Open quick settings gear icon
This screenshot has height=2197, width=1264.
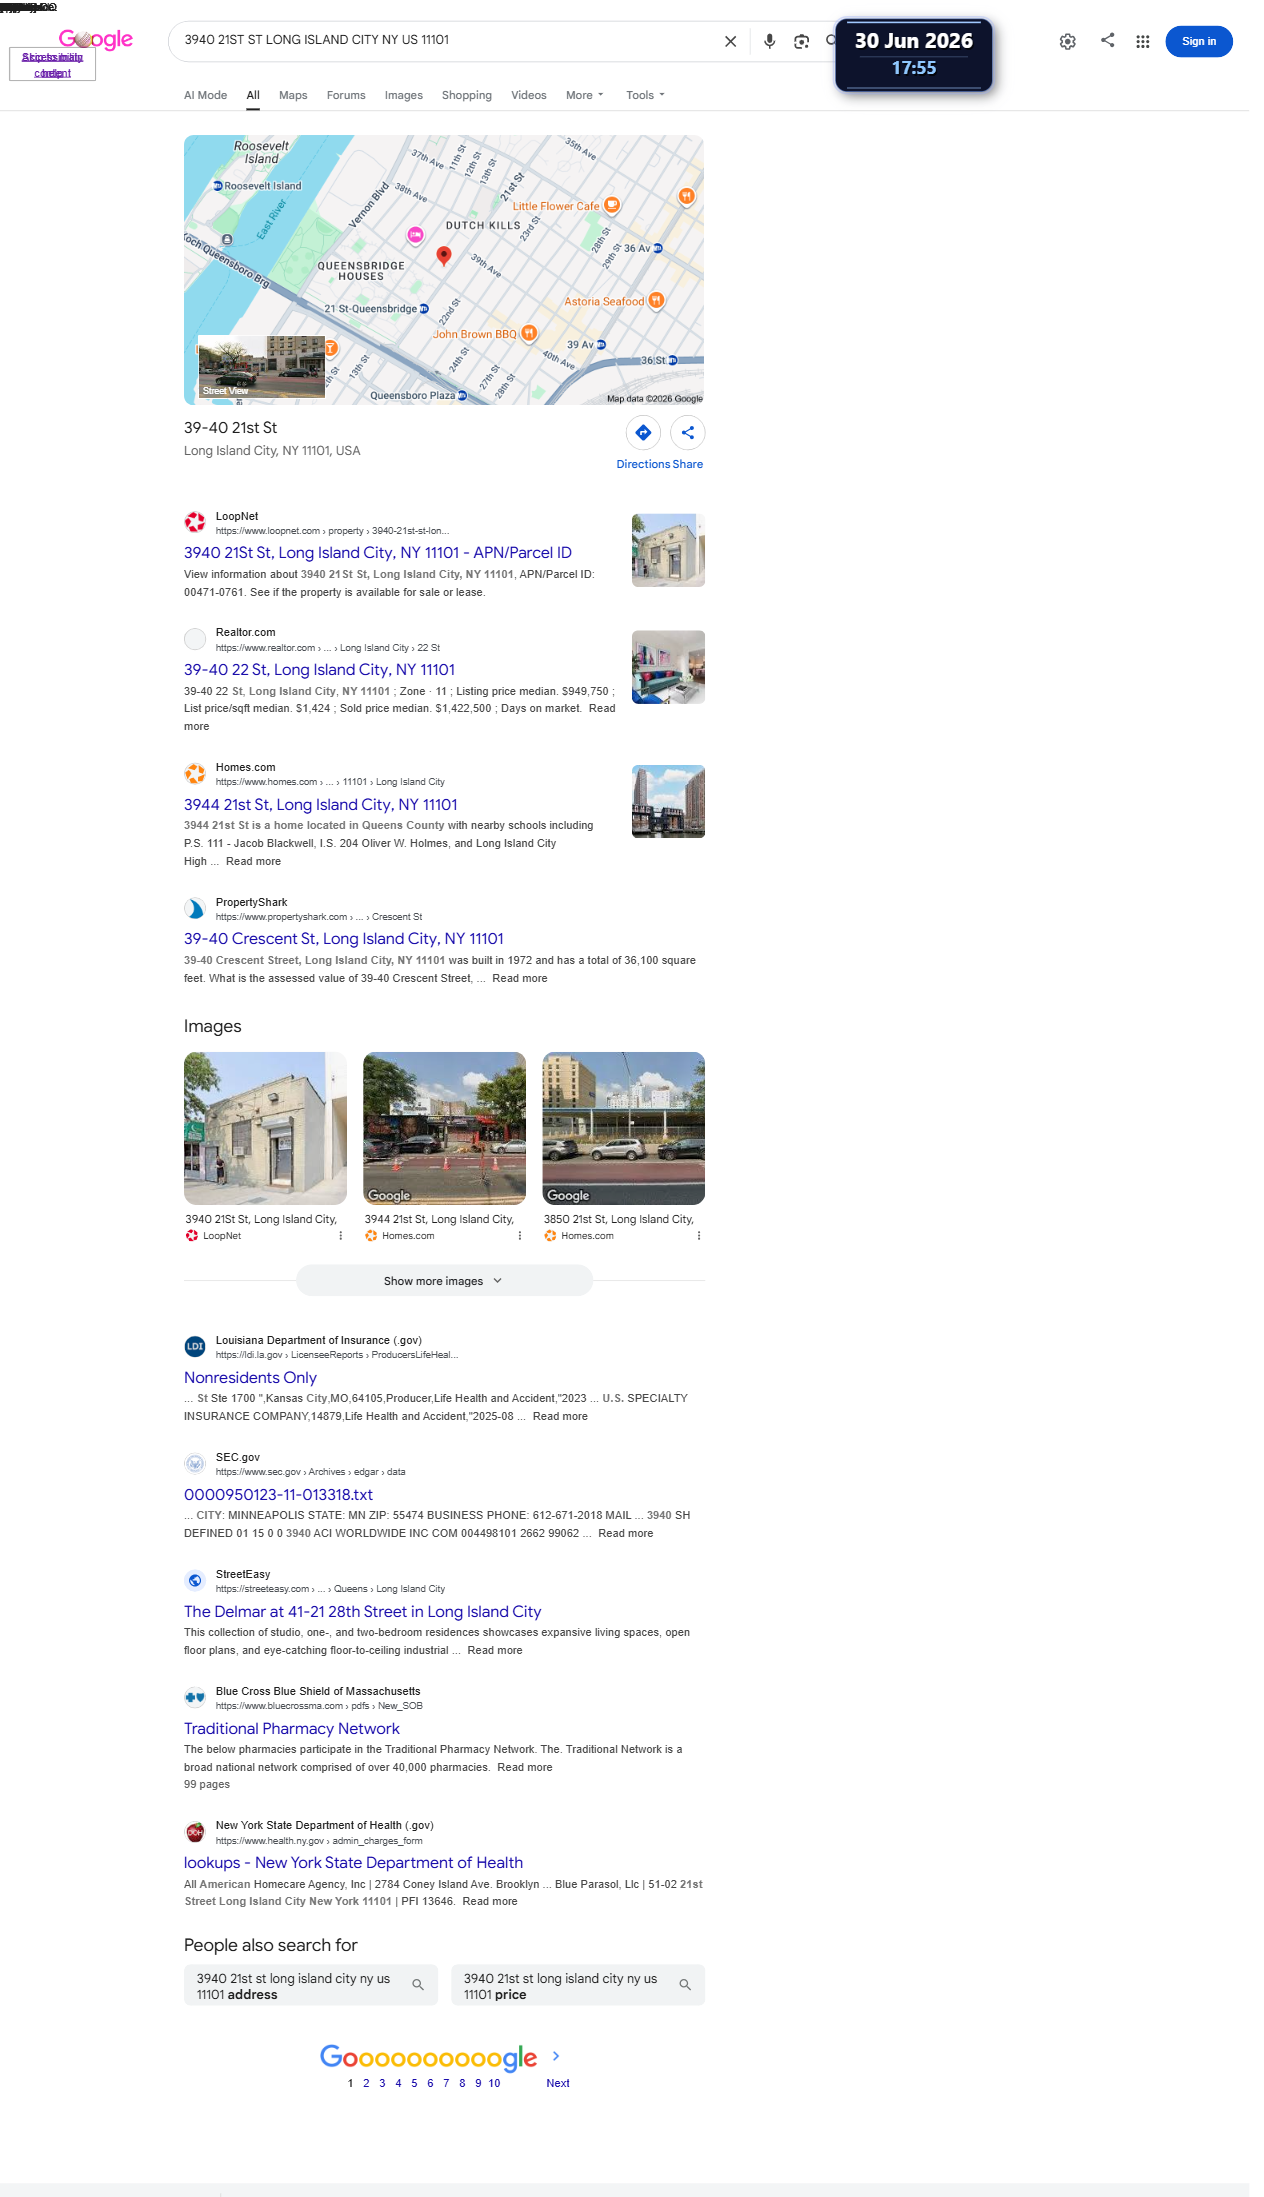[1068, 41]
